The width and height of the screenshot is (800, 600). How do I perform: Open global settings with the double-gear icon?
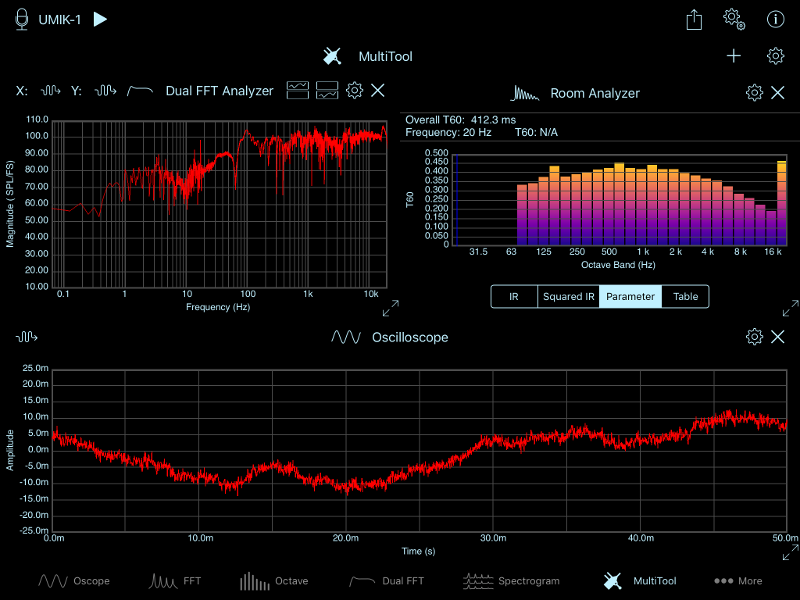click(734, 19)
